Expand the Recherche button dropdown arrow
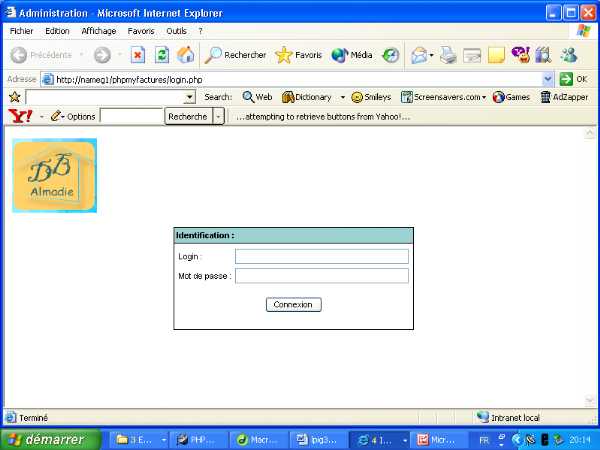Viewport: 600px width, 450px height. [218, 116]
